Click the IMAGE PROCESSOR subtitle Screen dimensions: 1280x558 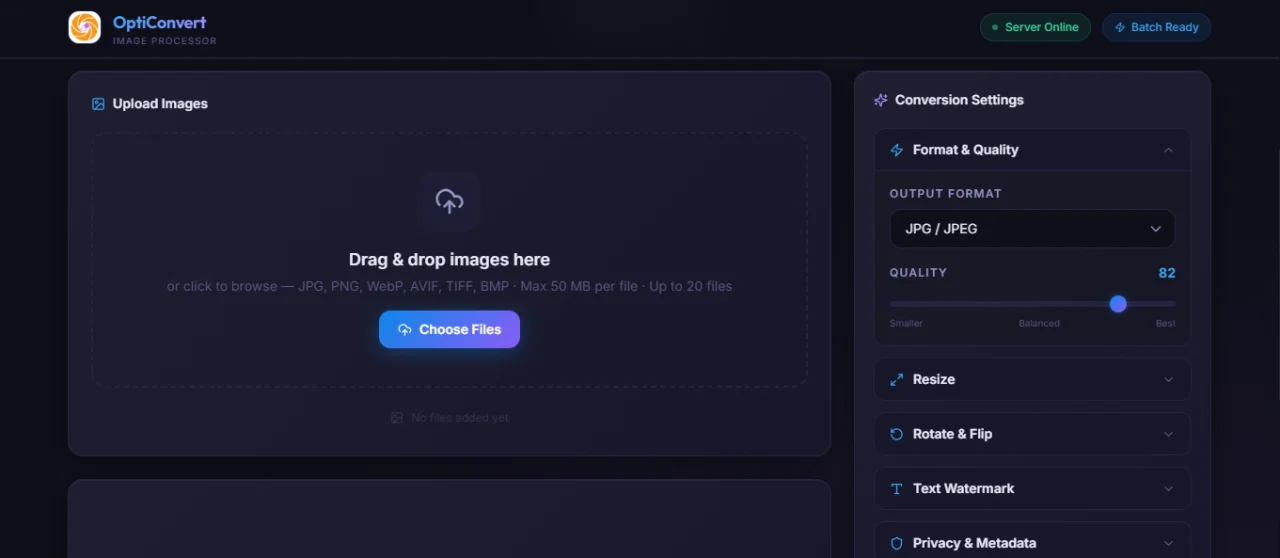[165, 41]
